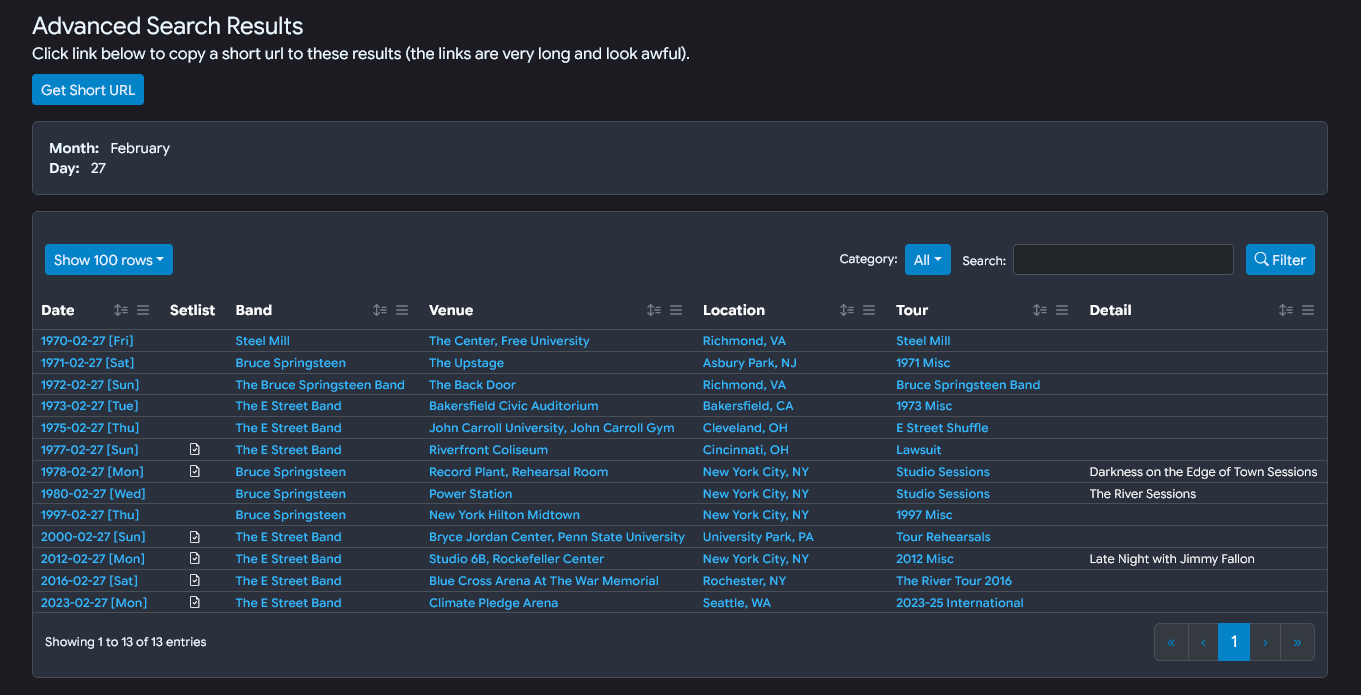
Task: Open the Category All dropdown
Action: tap(927, 260)
